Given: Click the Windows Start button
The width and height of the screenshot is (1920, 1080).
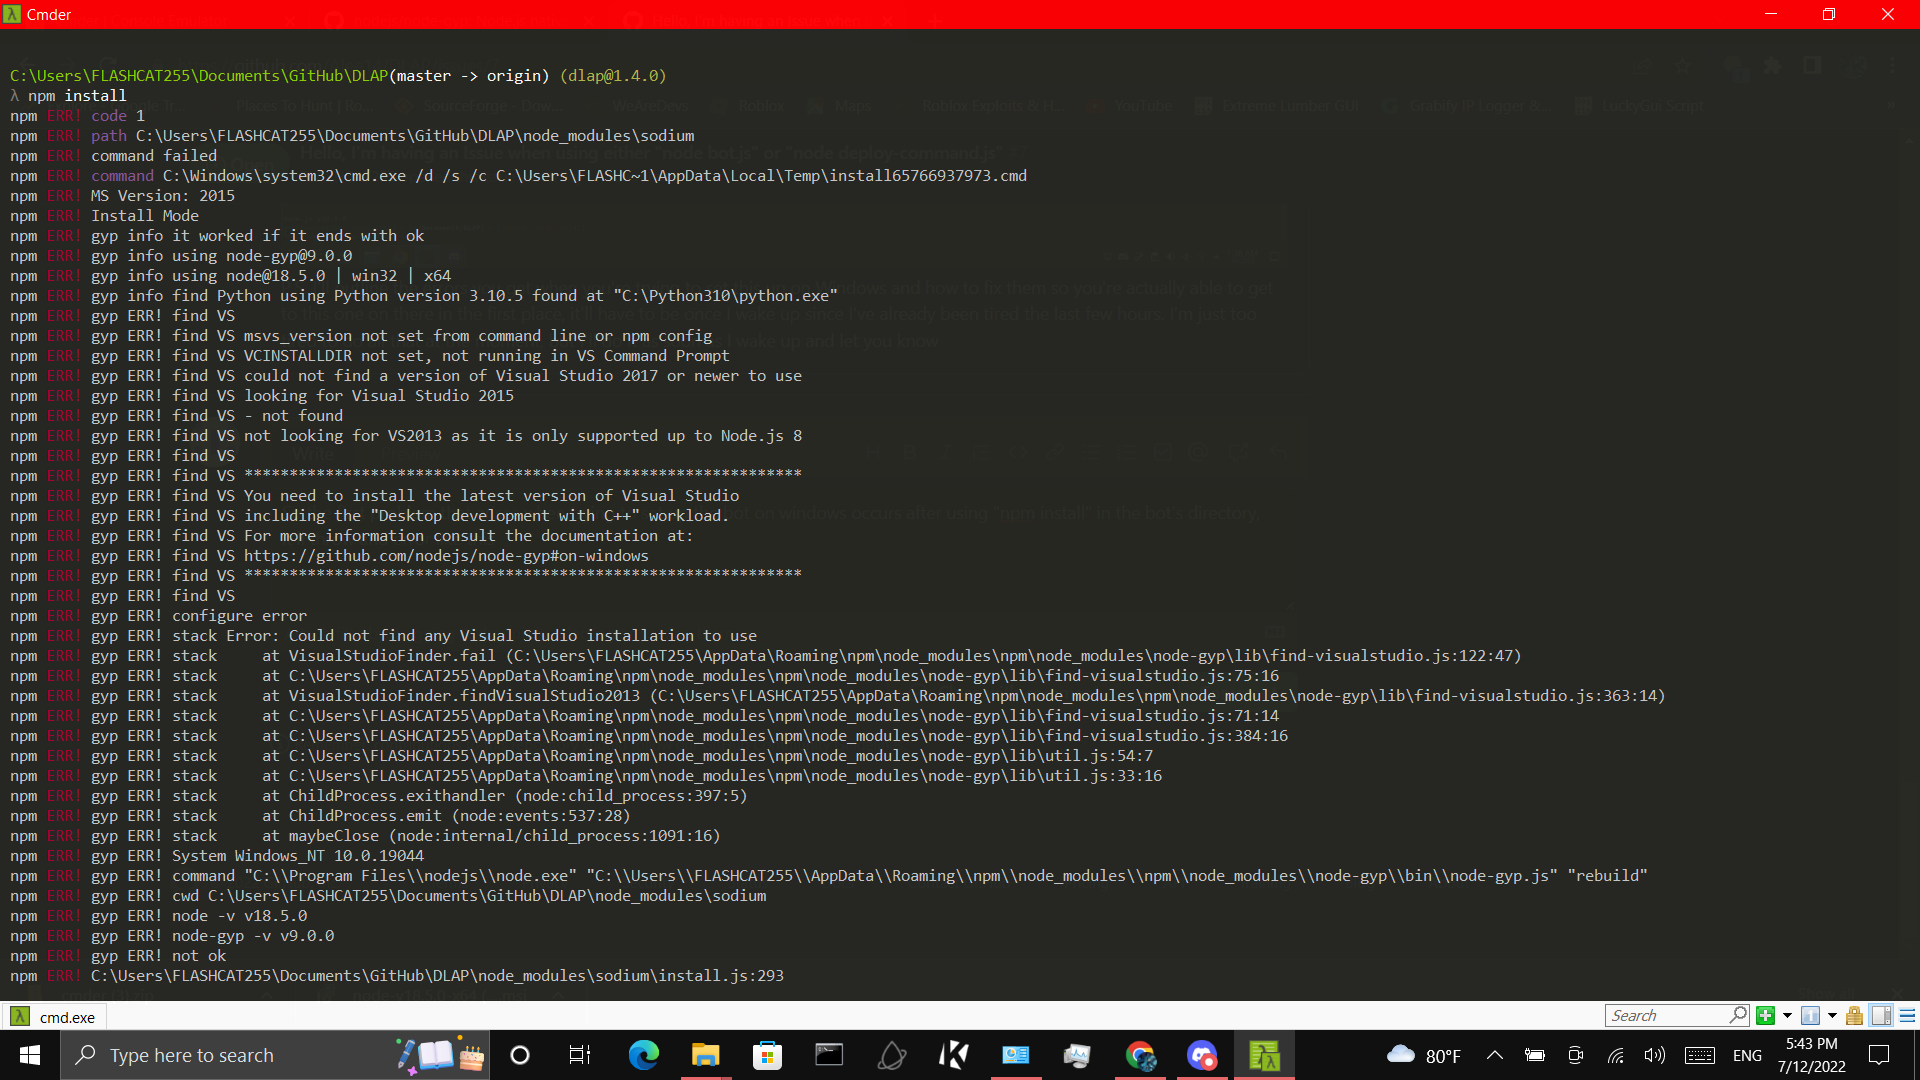Looking at the screenshot, I should tap(30, 1055).
